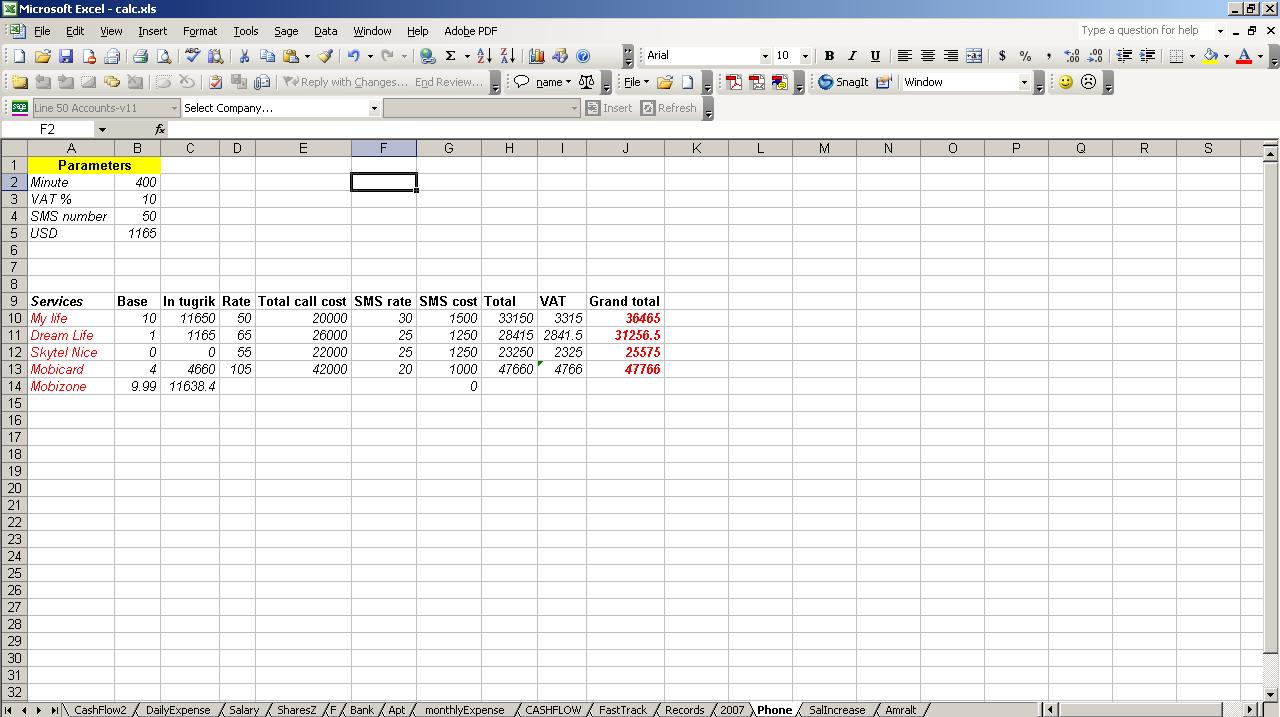The width and height of the screenshot is (1280, 717).
Task: Cut selection with the scissors icon
Action: coord(243,56)
